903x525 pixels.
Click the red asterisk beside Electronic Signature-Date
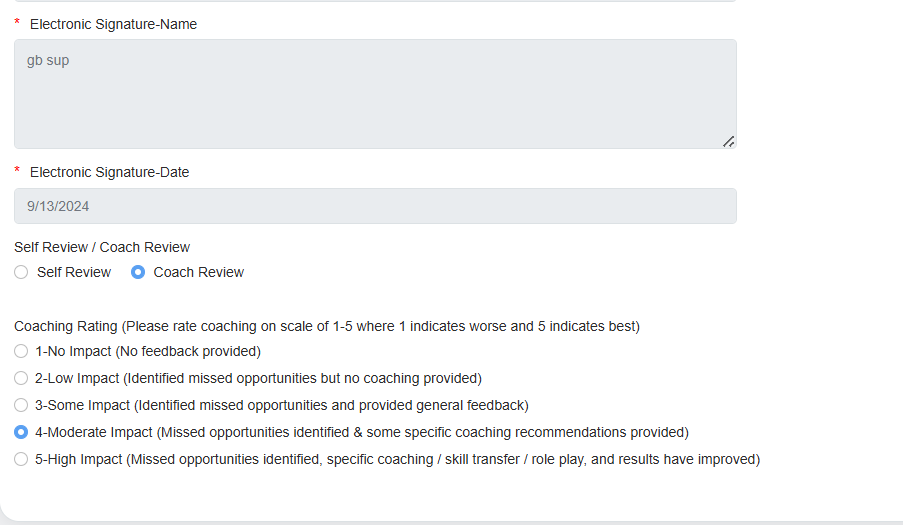(x=17, y=171)
